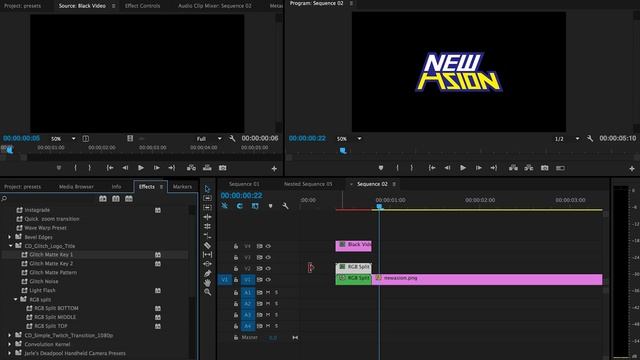Select the Slip tool
640x360 pixels.
207,255
